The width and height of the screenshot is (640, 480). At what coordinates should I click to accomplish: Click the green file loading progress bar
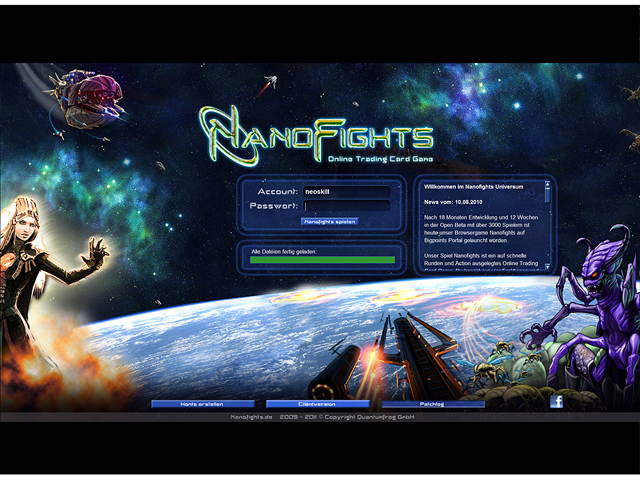(x=322, y=260)
